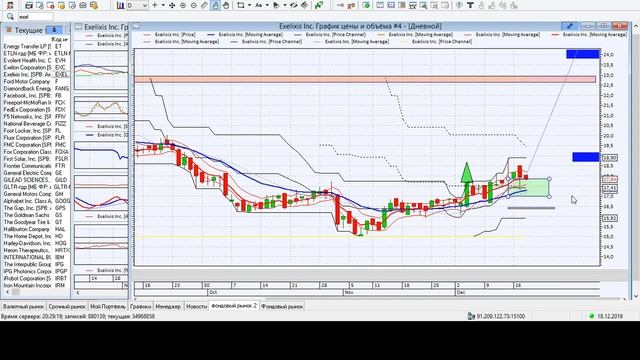Click the layers stack icon in toolbar
Viewport: 640px width, 360px height.
(x=304, y=5)
